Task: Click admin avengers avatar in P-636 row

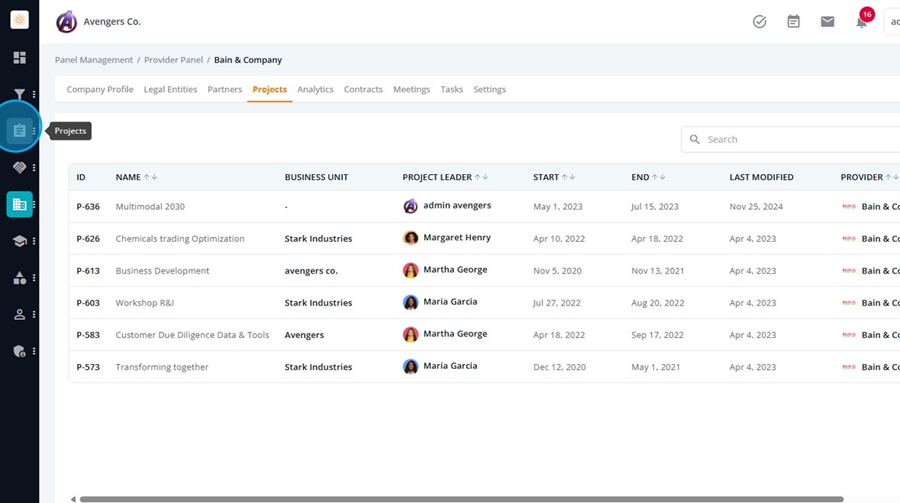Action: click(x=410, y=206)
